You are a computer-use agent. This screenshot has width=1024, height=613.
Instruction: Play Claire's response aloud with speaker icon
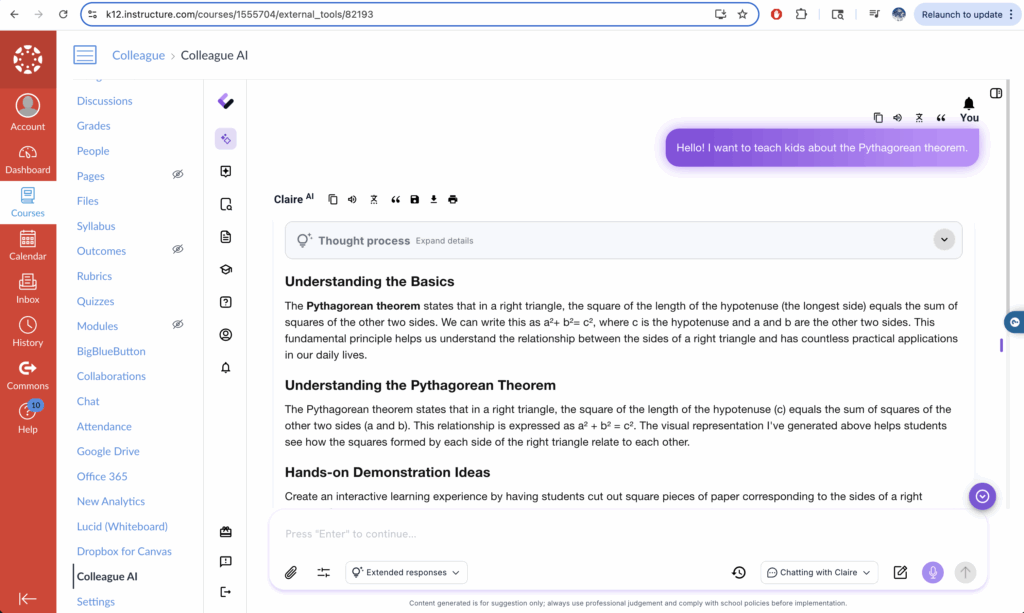click(x=353, y=199)
